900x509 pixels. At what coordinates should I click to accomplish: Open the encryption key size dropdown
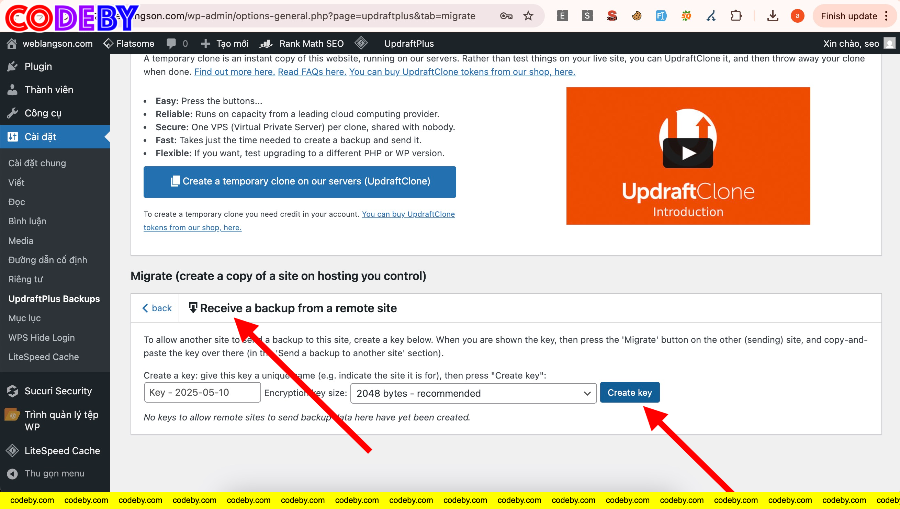[473, 394]
